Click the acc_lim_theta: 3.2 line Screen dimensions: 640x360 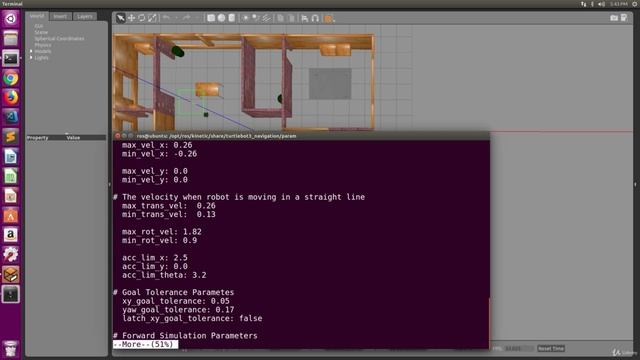(164, 275)
